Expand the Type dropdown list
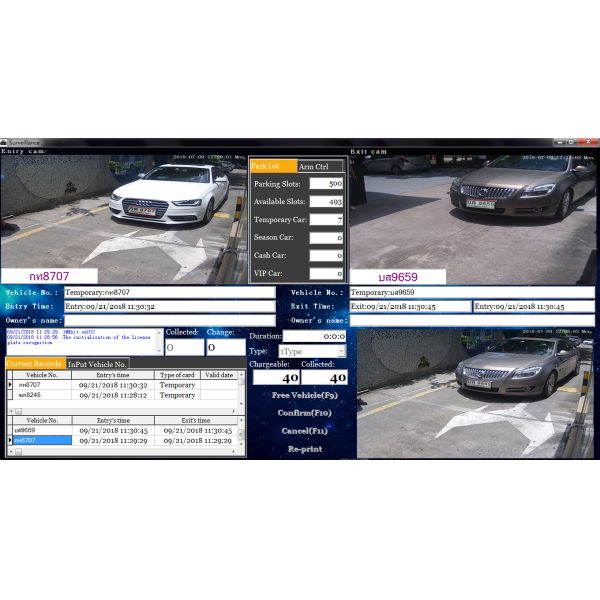The height and width of the screenshot is (600, 600). (341, 352)
